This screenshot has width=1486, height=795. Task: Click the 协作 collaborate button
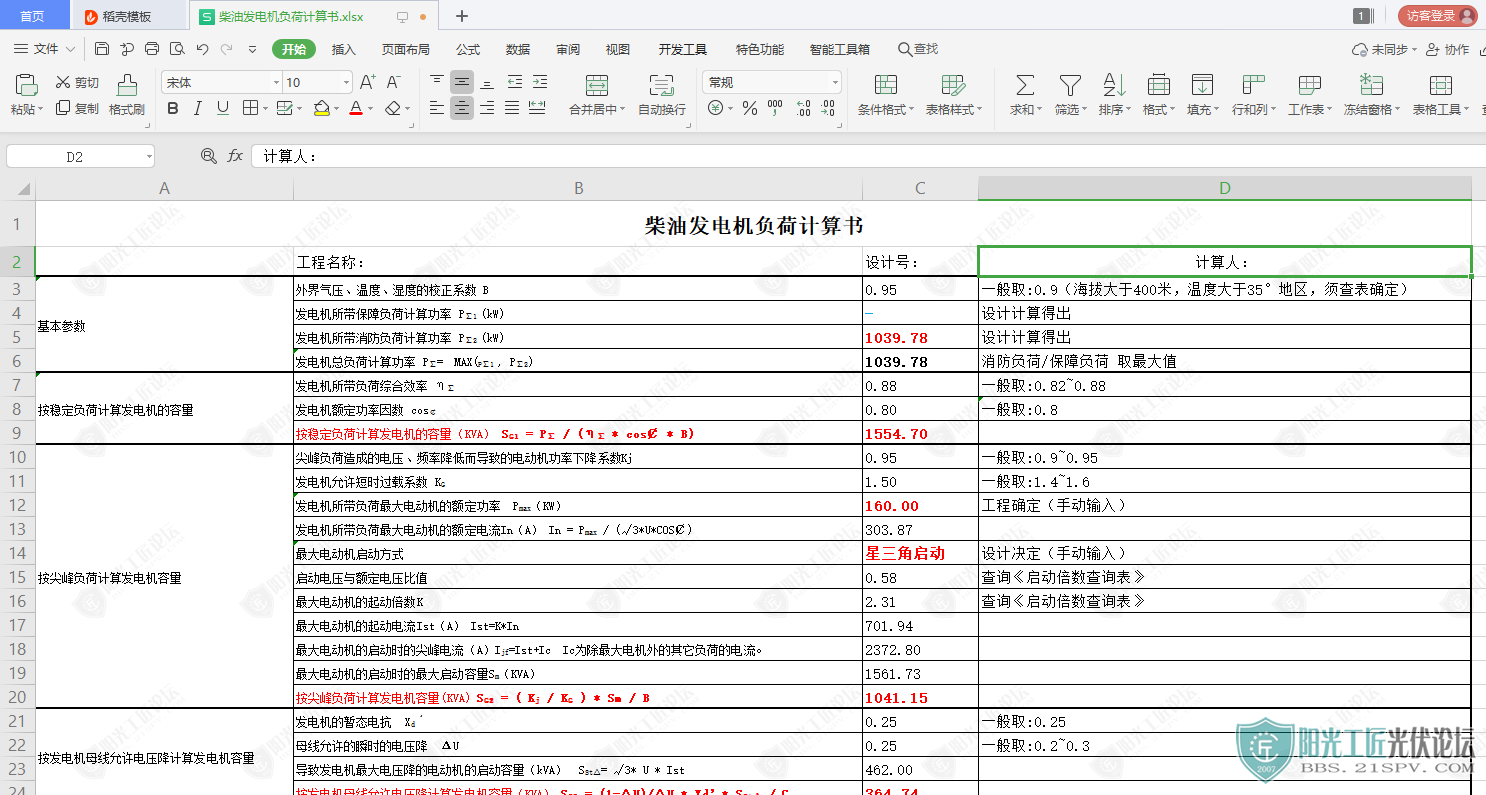(x=1448, y=49)
